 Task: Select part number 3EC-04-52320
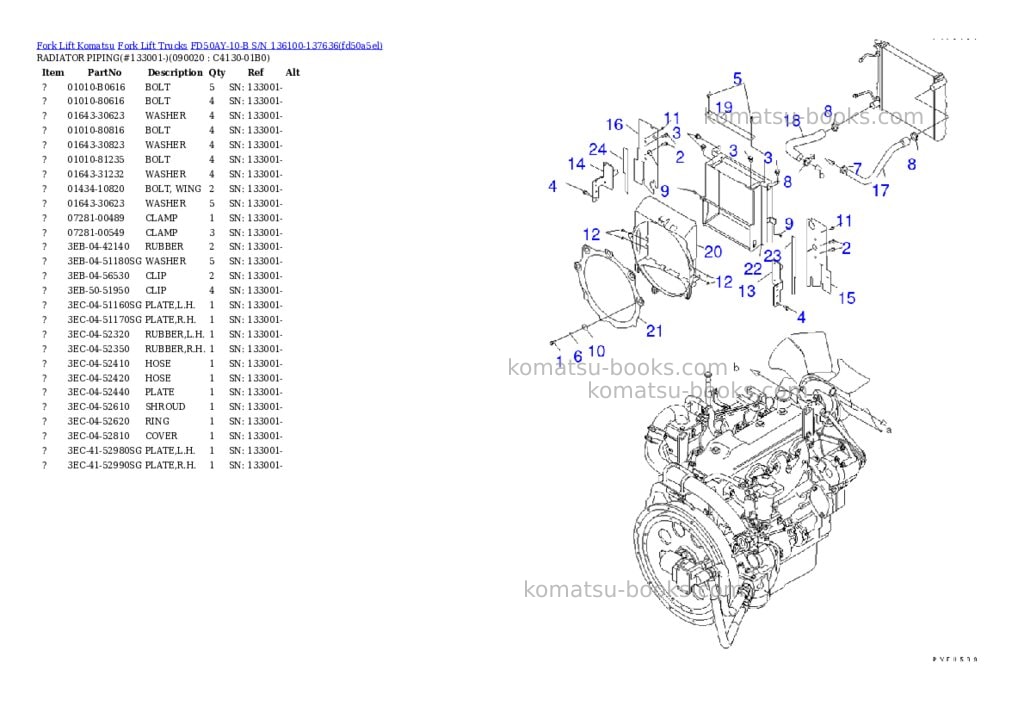(99, 334)
